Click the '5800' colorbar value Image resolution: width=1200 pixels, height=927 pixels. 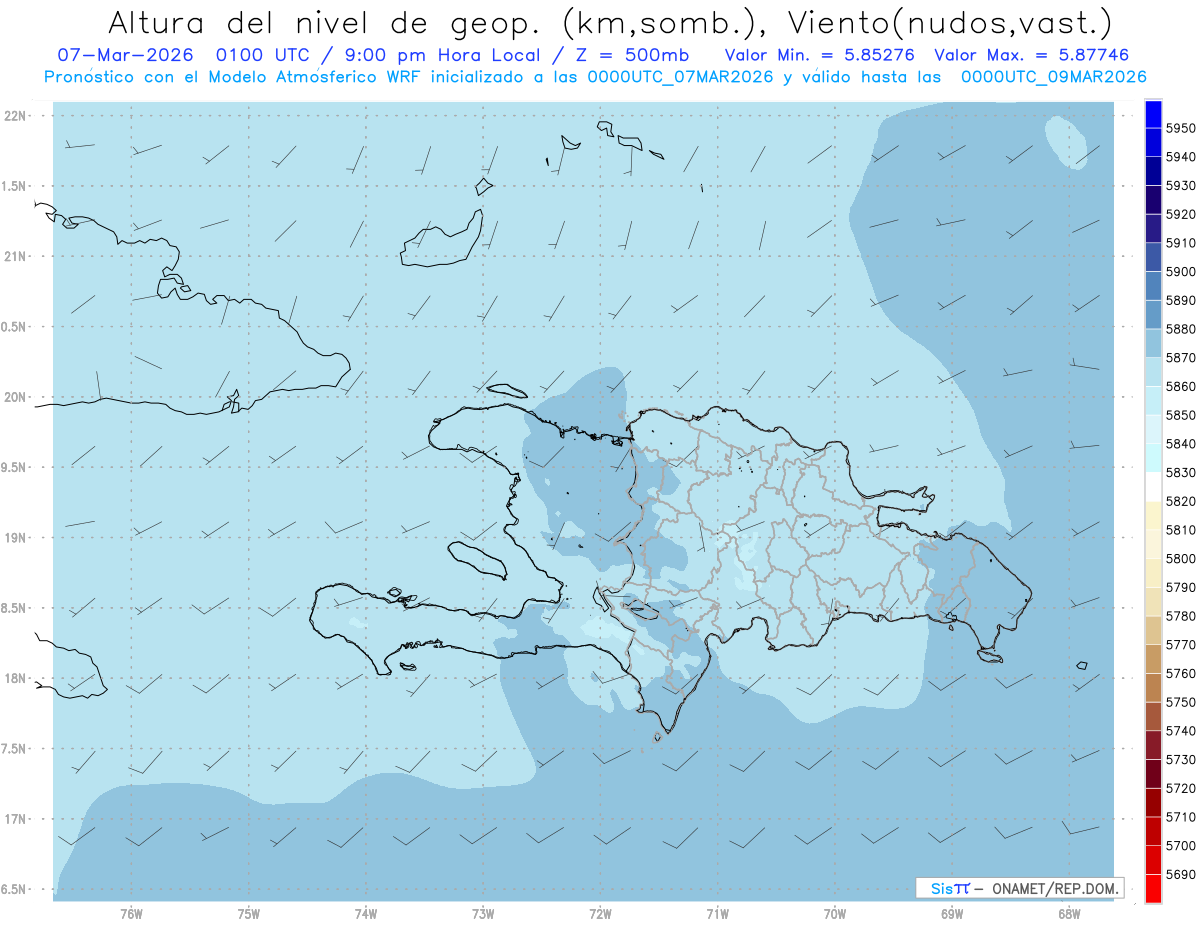[1180, 559]
